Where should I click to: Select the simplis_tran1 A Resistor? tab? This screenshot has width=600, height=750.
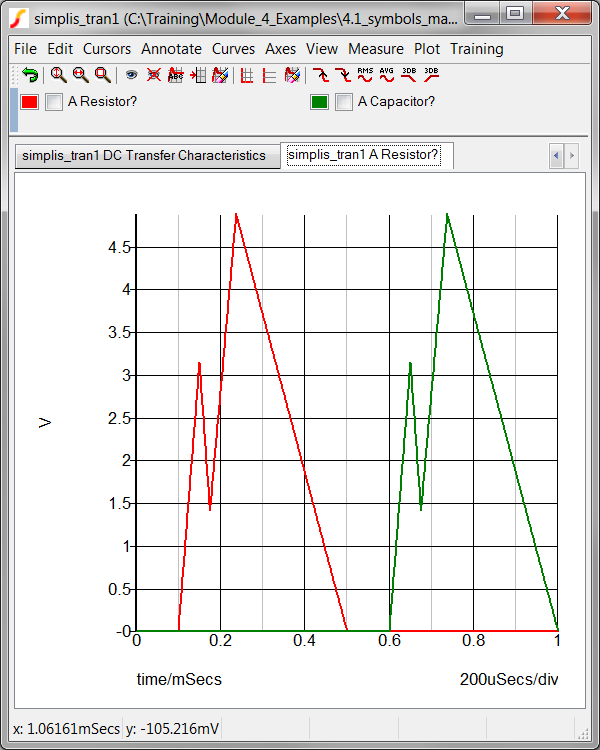click(364, 155)
